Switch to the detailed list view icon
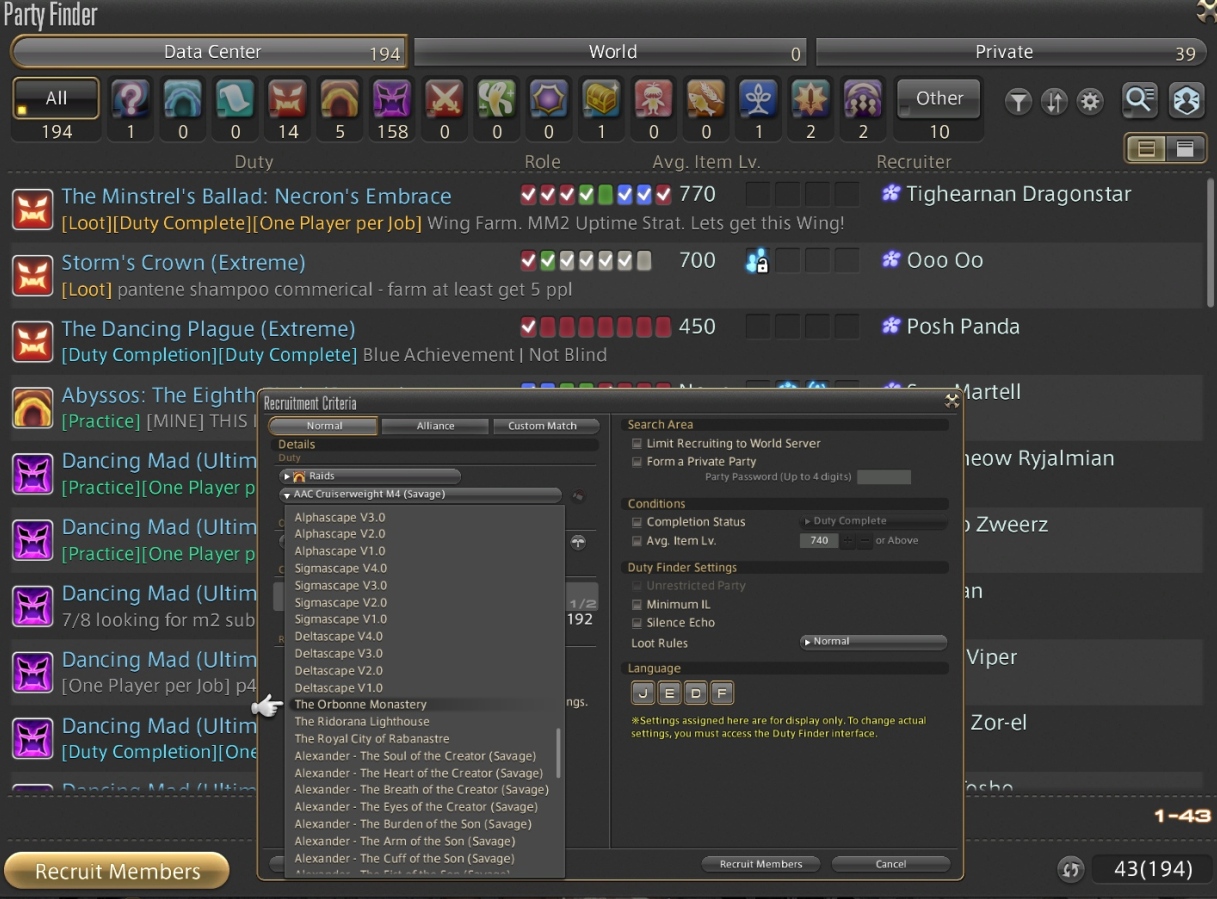 point(1185,149)
